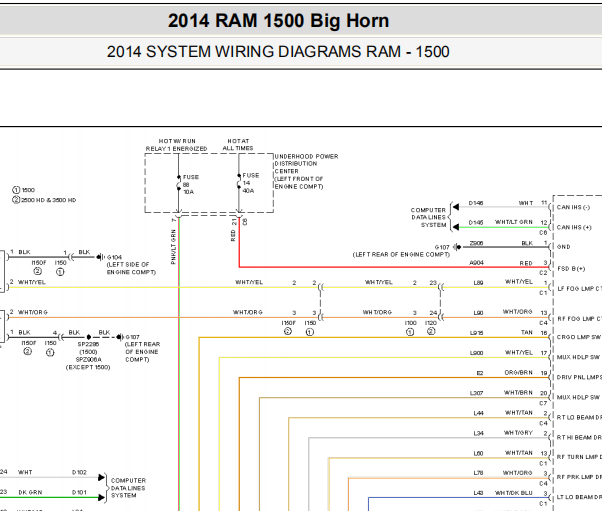Select the "WHT/BRN" wire color label
602x511 pixels.
coord(518,392)
